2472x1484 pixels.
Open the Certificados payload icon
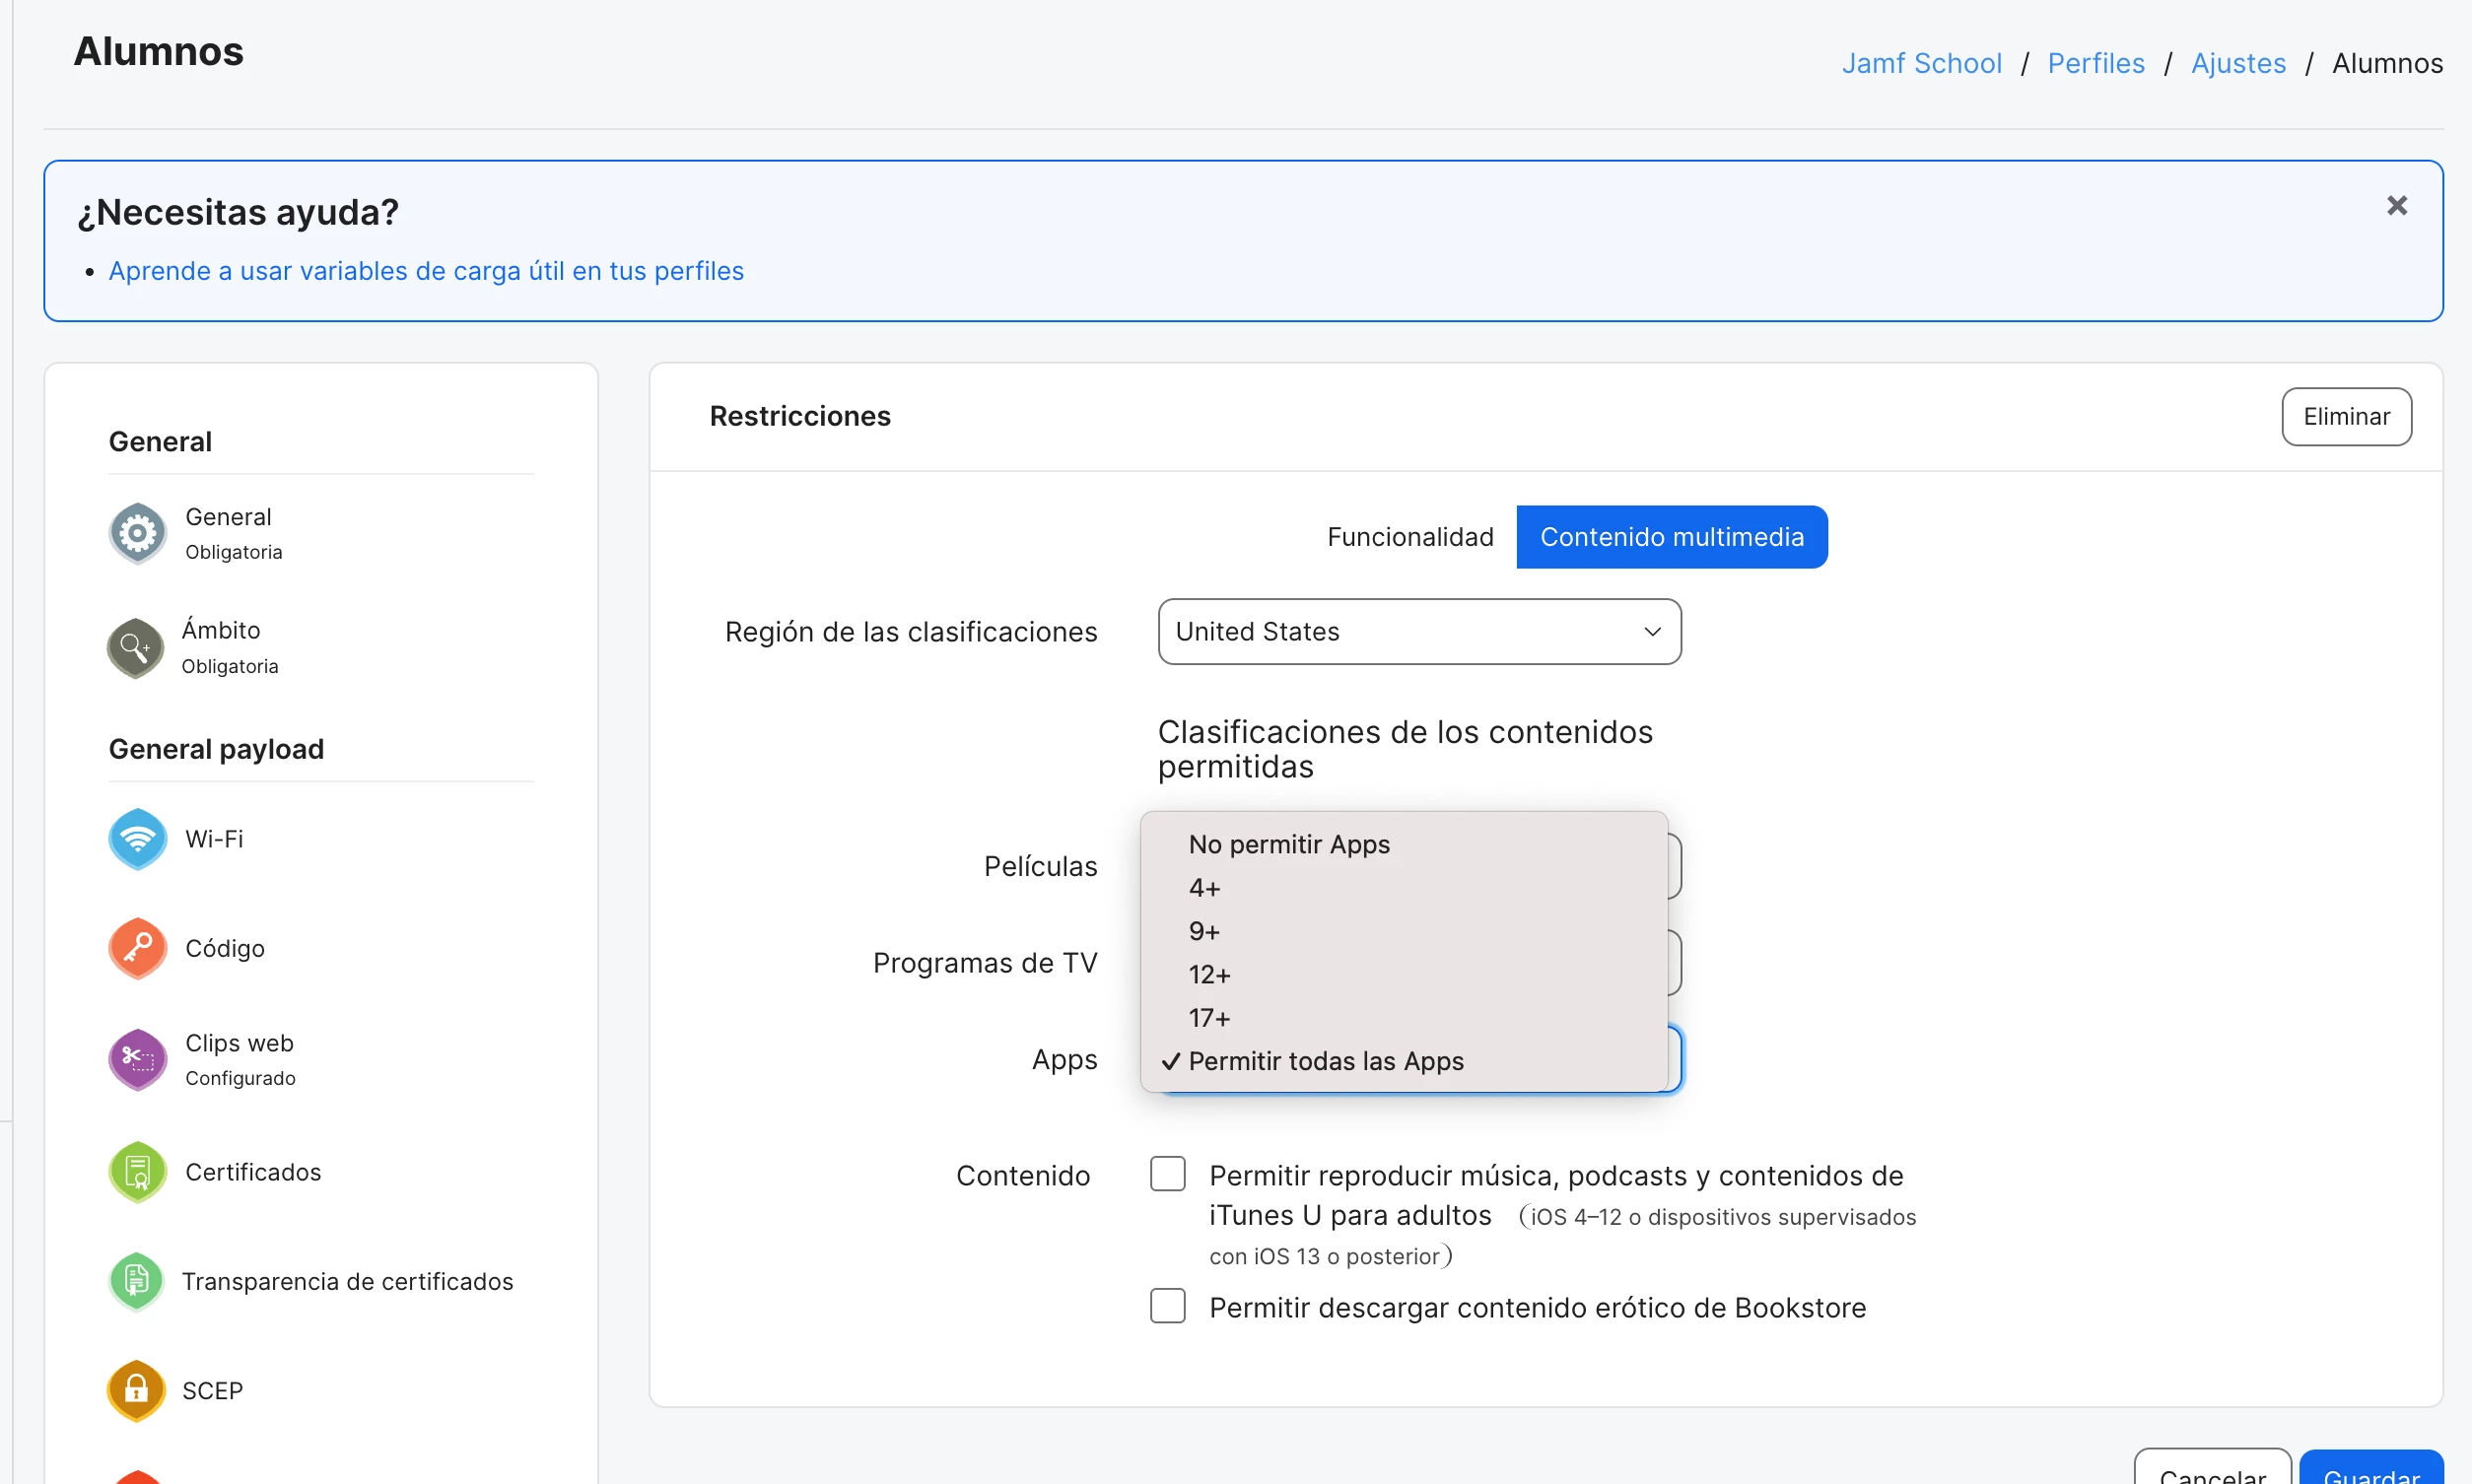(137, 1172)
